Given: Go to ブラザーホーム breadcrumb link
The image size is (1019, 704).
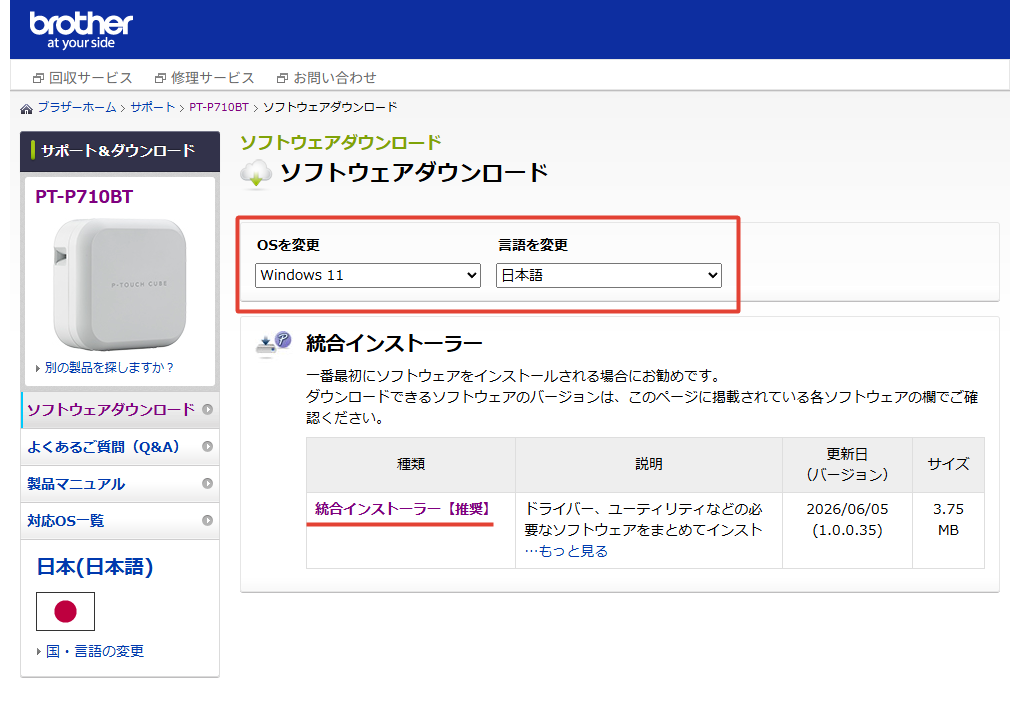Looking at the screenshot, I should (x=77, y=107).
